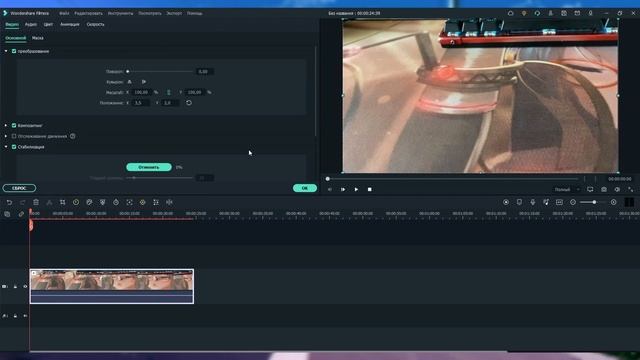Flip the clip vertically with the flip icon
This screenshot has width=640, height=360.
tap(144, 82)
